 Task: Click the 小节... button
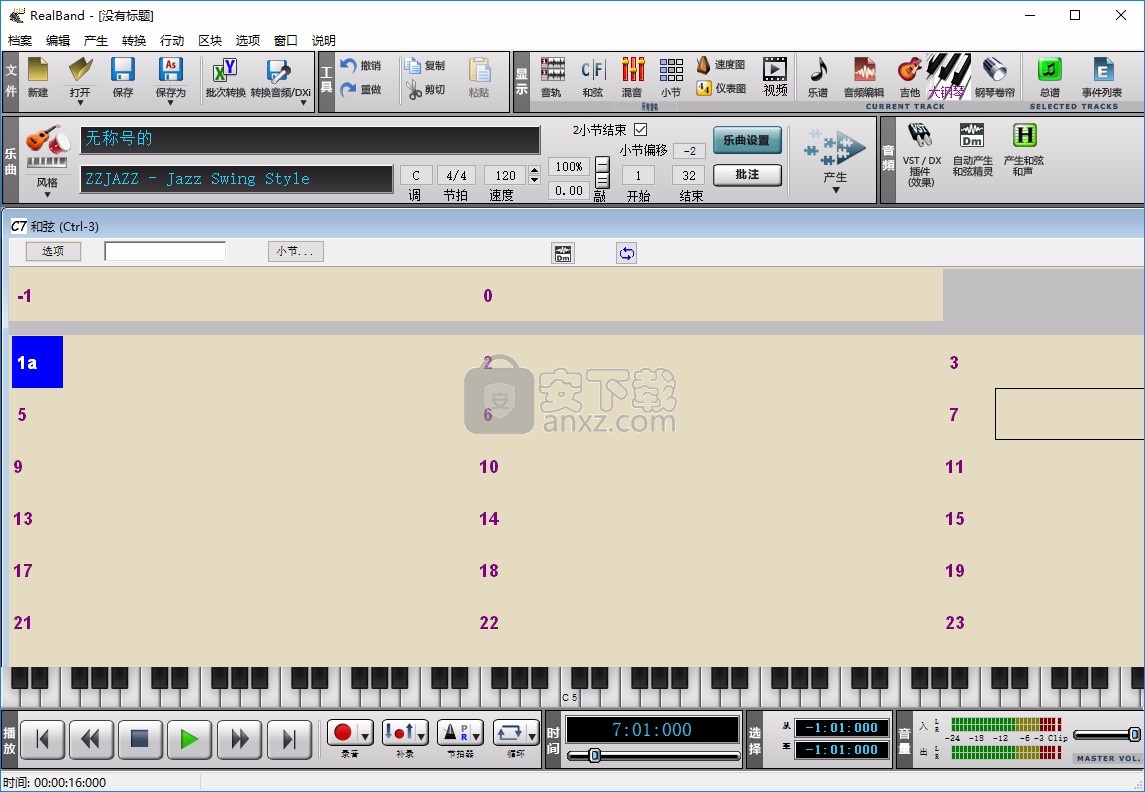click(296, 251)
